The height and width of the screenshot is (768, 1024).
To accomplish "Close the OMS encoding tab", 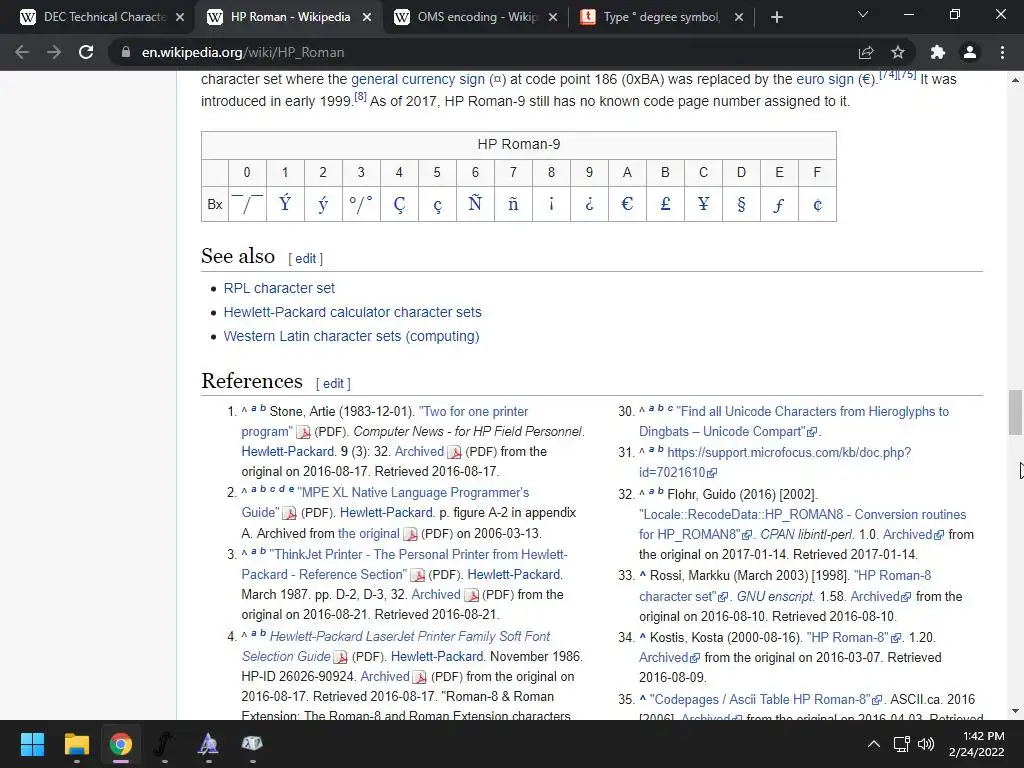I will click(x=553, y=17).
